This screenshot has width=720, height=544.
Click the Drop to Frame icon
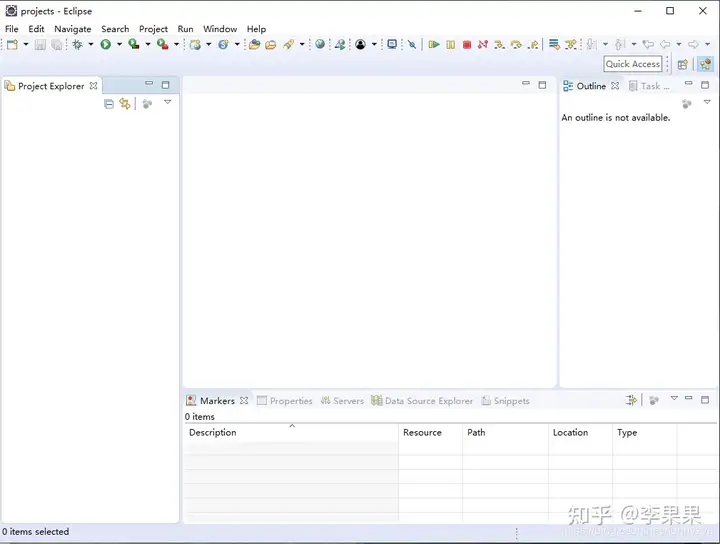click(554, 45)
